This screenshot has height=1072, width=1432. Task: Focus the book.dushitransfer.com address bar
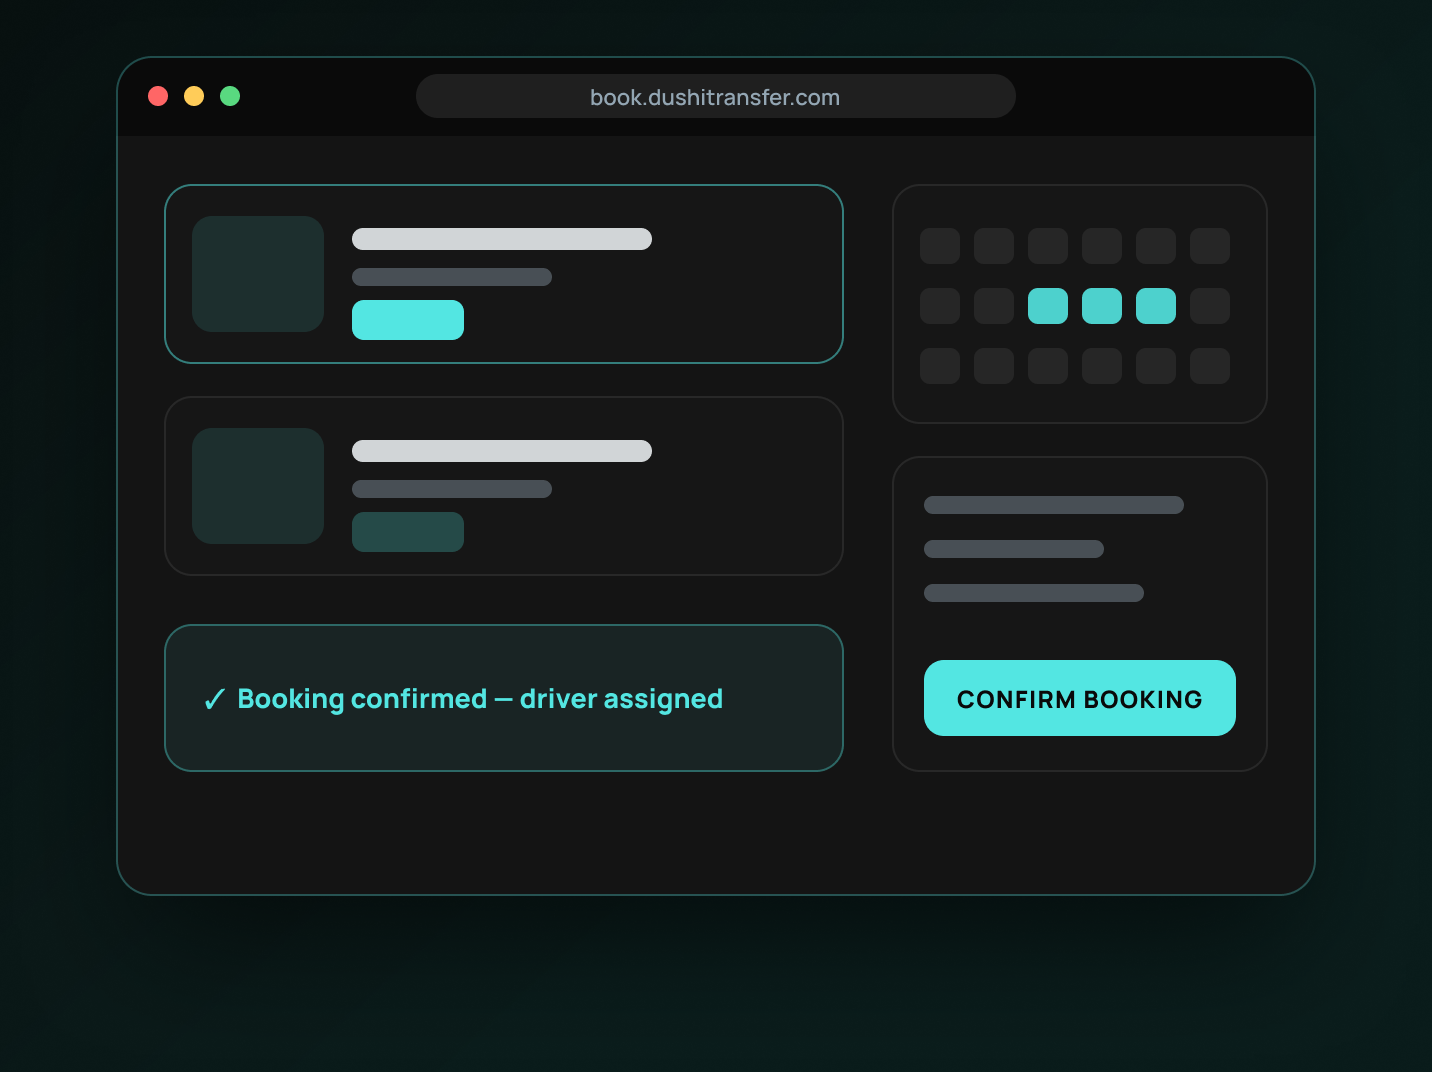[x=716, y=96]
